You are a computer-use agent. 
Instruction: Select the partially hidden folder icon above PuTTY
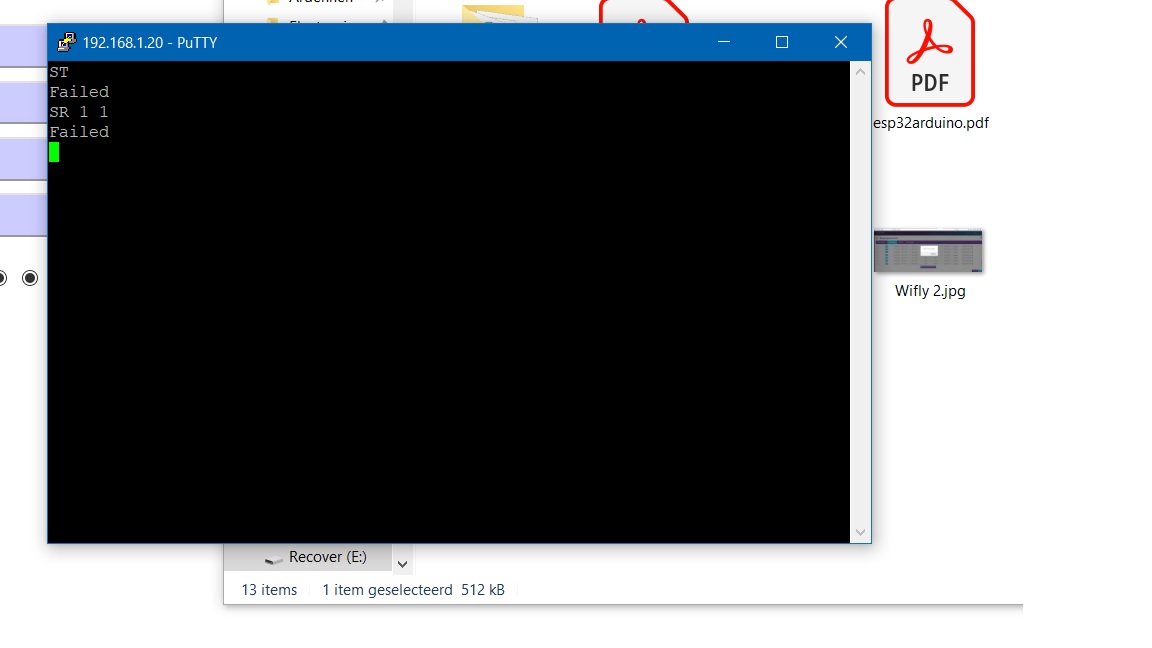[x=493, y=13]
